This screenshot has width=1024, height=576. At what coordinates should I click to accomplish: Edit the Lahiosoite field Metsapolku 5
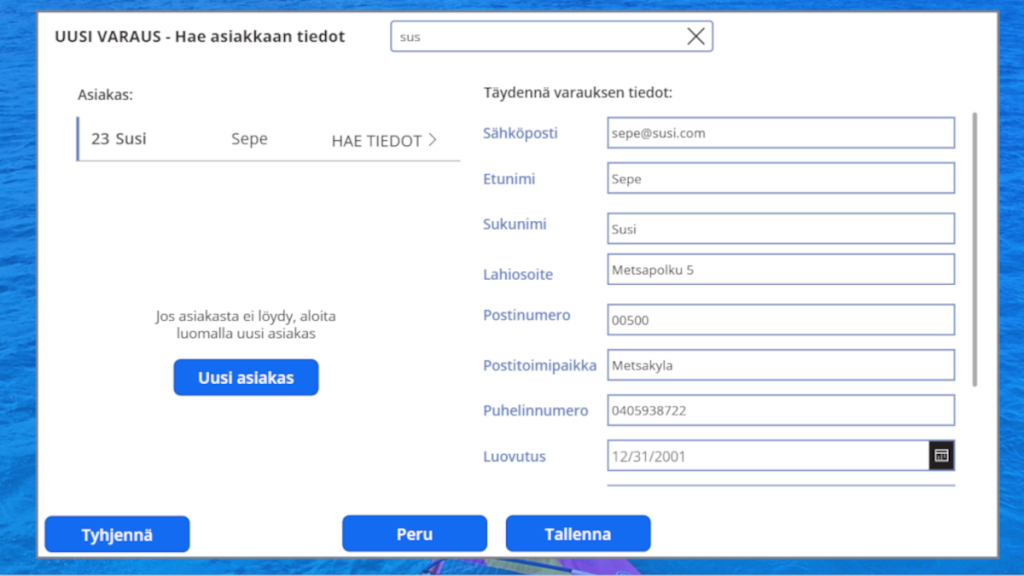coord(781,270)
